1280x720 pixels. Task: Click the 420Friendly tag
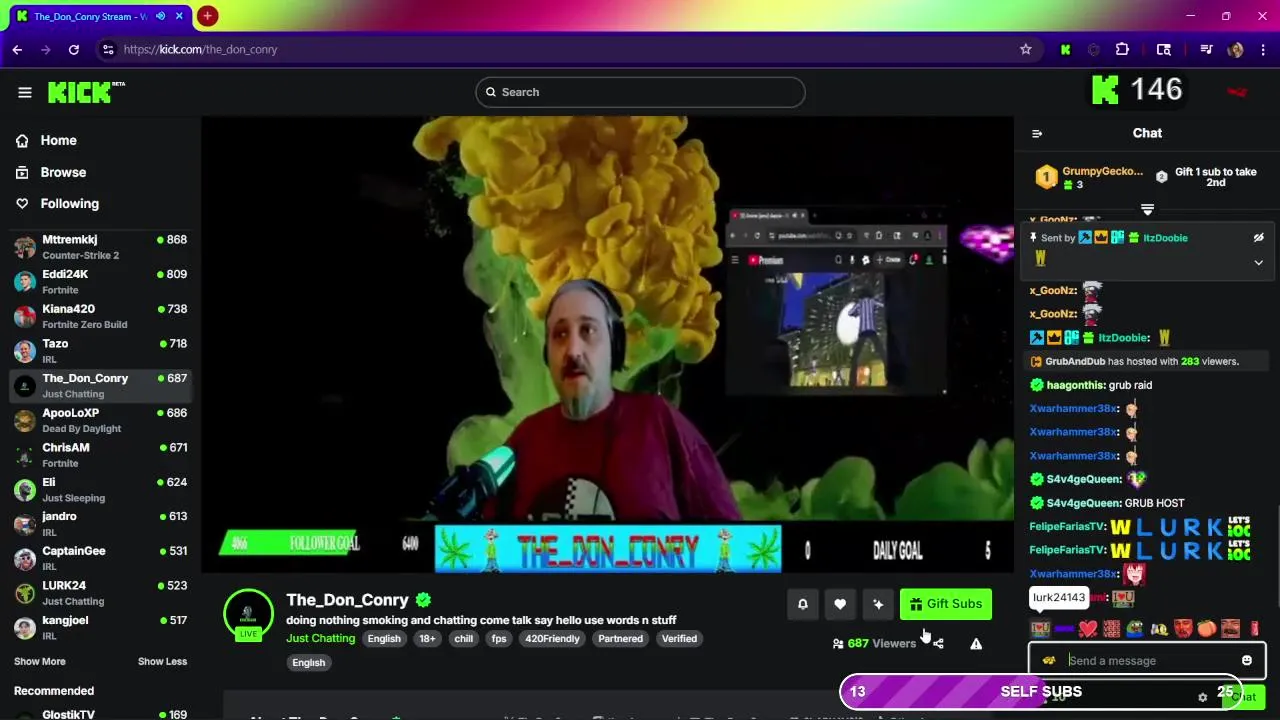click(x=552, y=639)
